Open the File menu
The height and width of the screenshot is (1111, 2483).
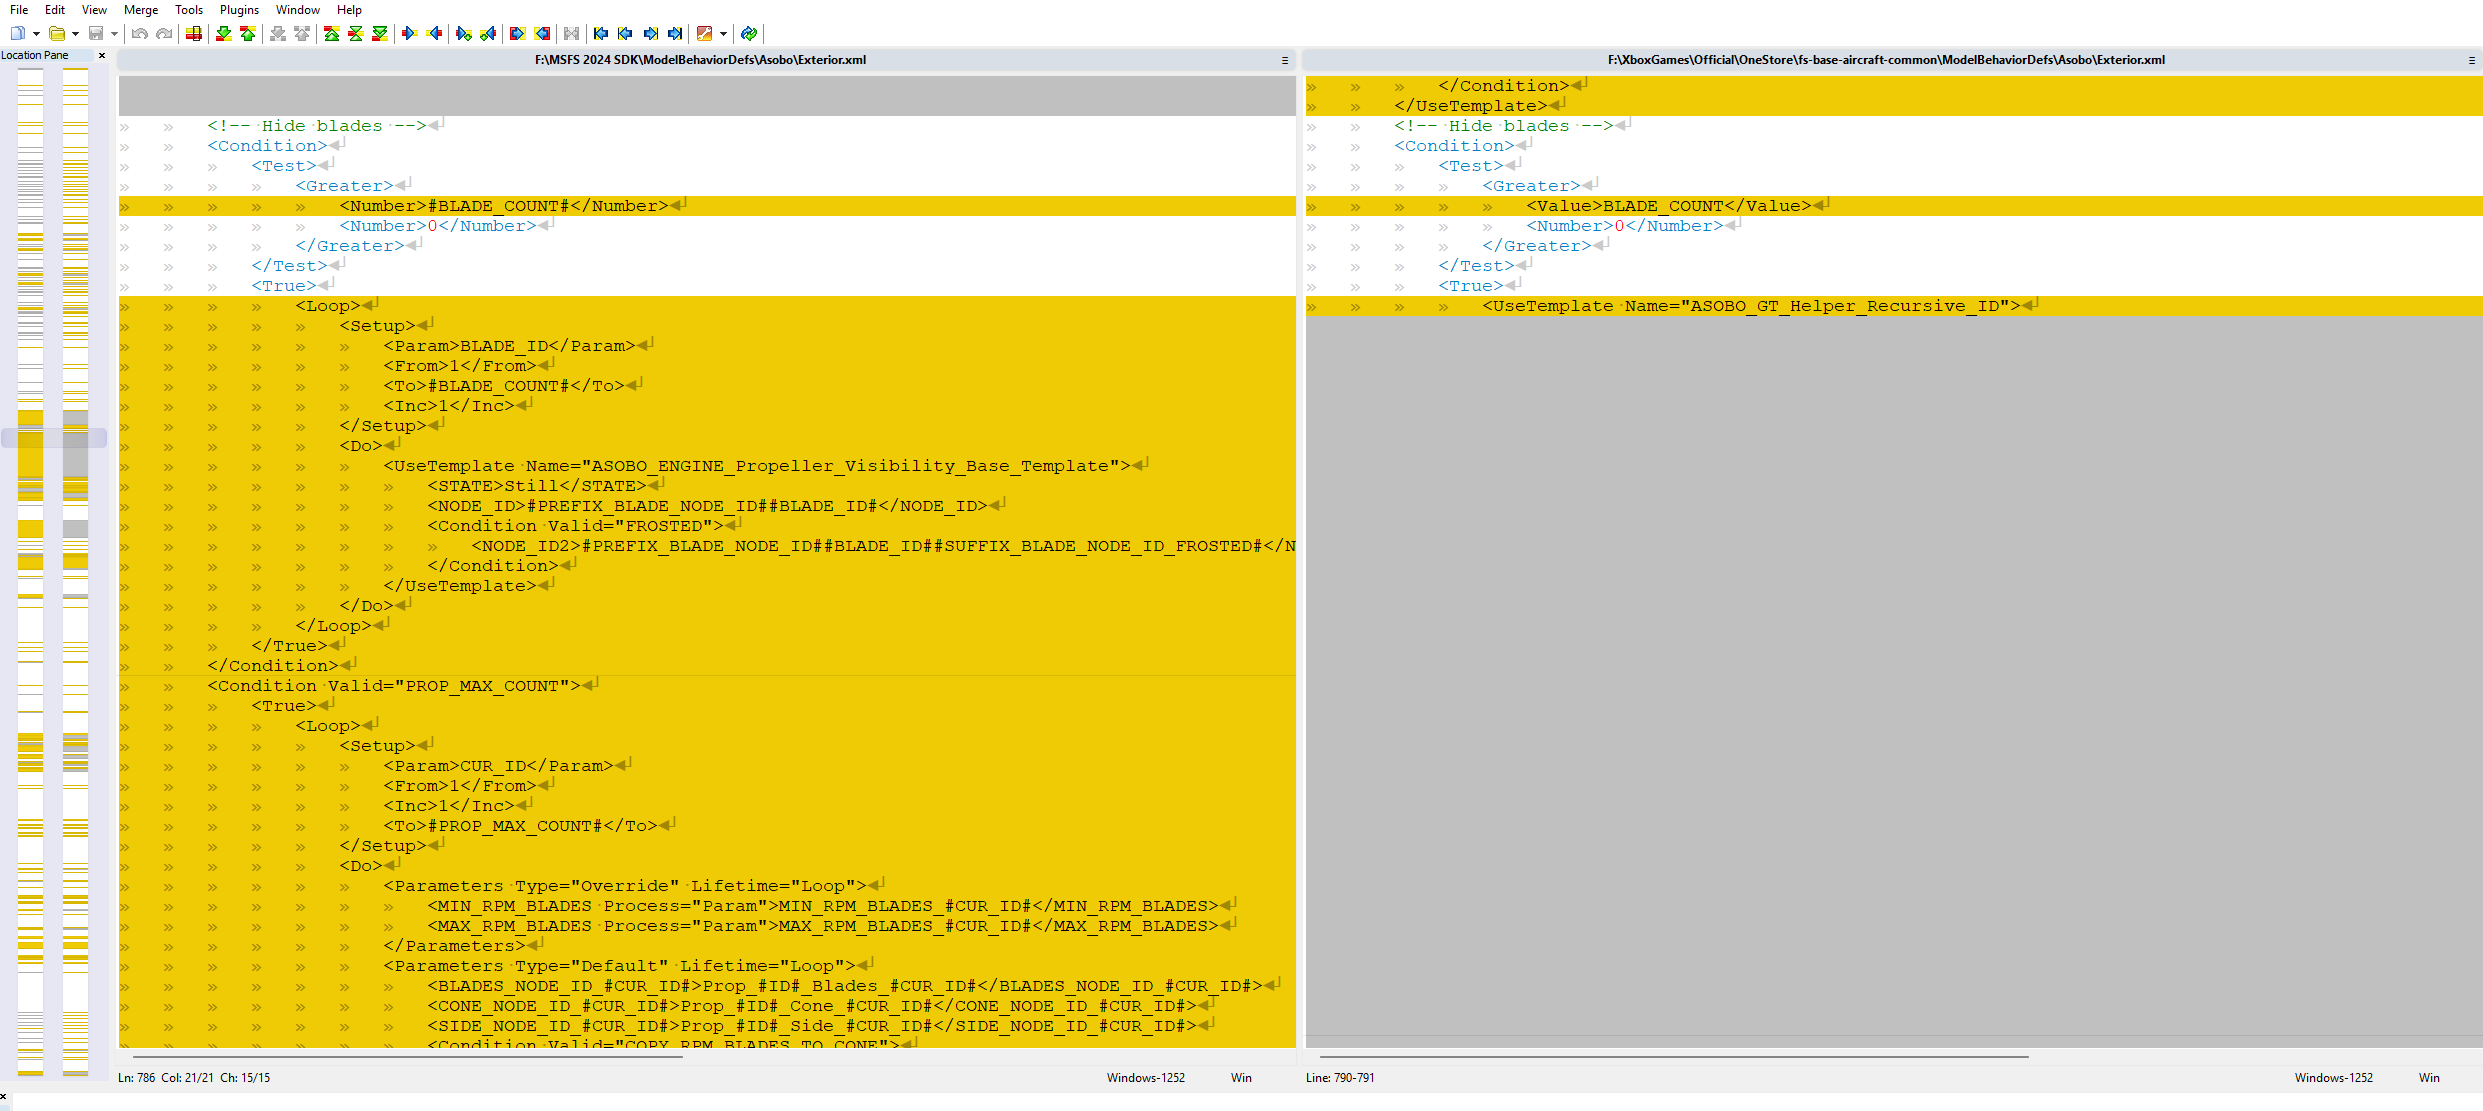point(19,10)
